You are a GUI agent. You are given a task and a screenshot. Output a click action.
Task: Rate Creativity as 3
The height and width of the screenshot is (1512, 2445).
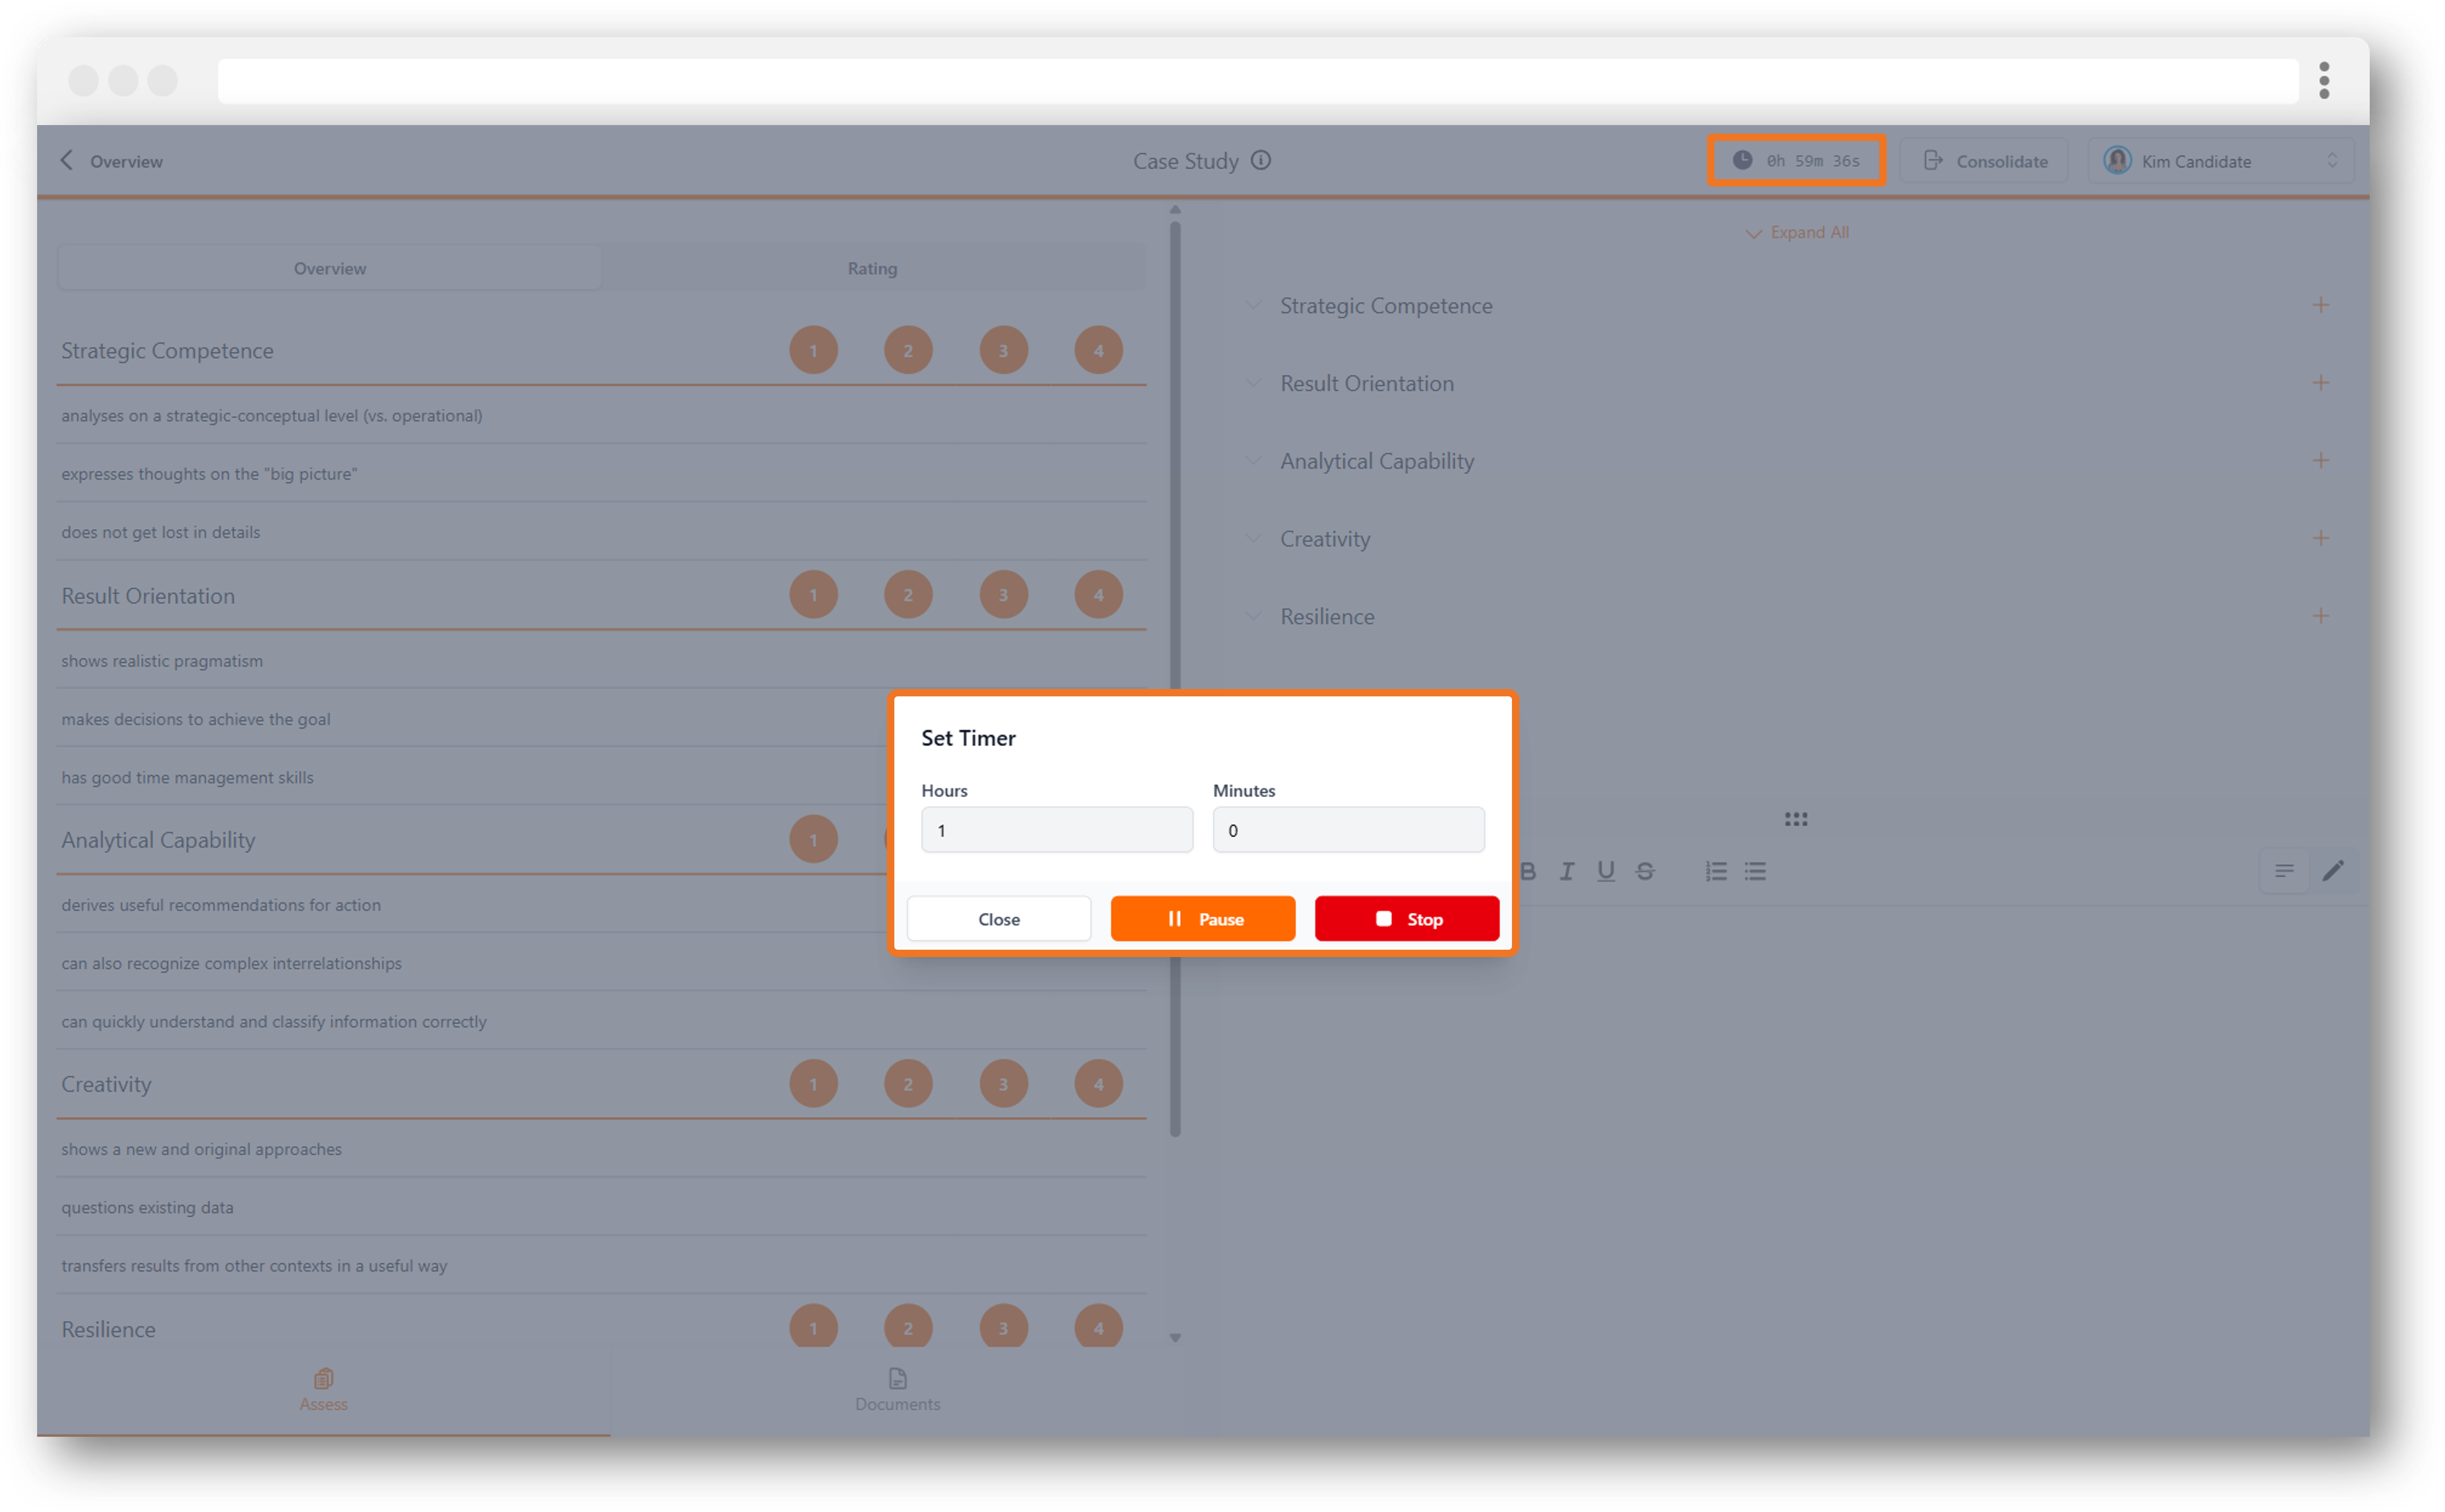click(1003, 1084)
